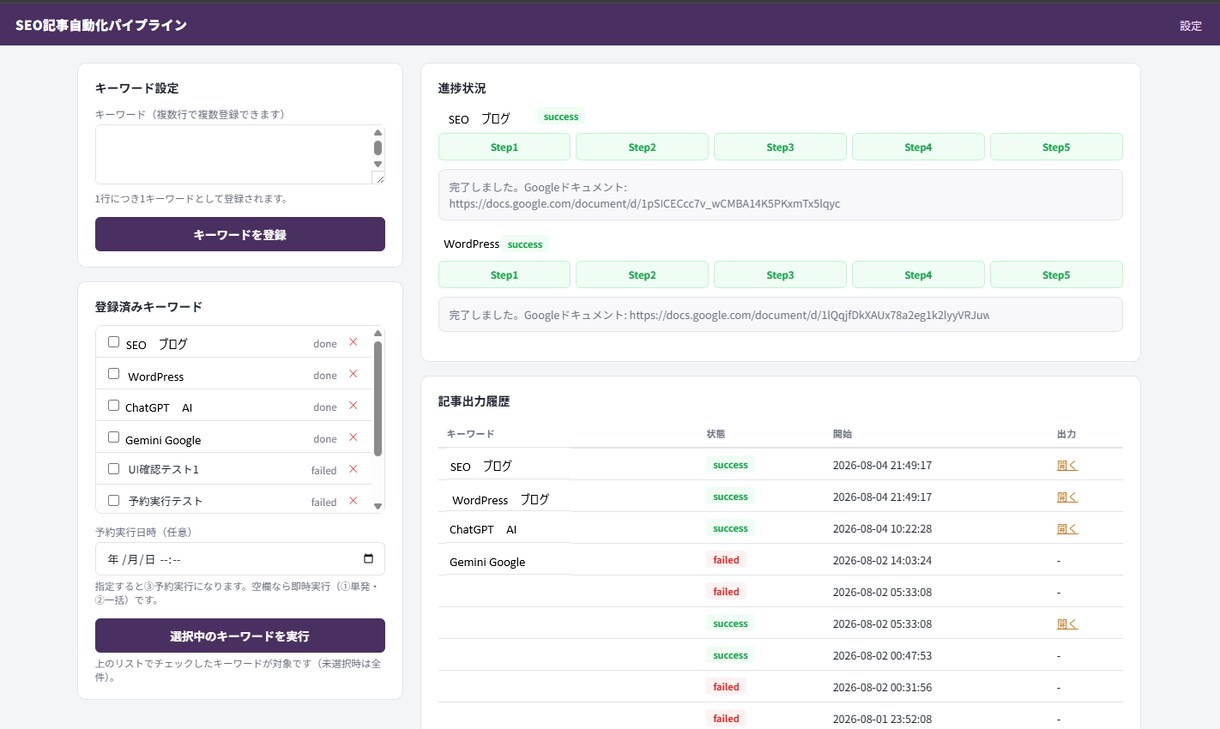Delete UI確認テスト1 keyword with red X
The image size is (1220, 729).
(353, 469)
